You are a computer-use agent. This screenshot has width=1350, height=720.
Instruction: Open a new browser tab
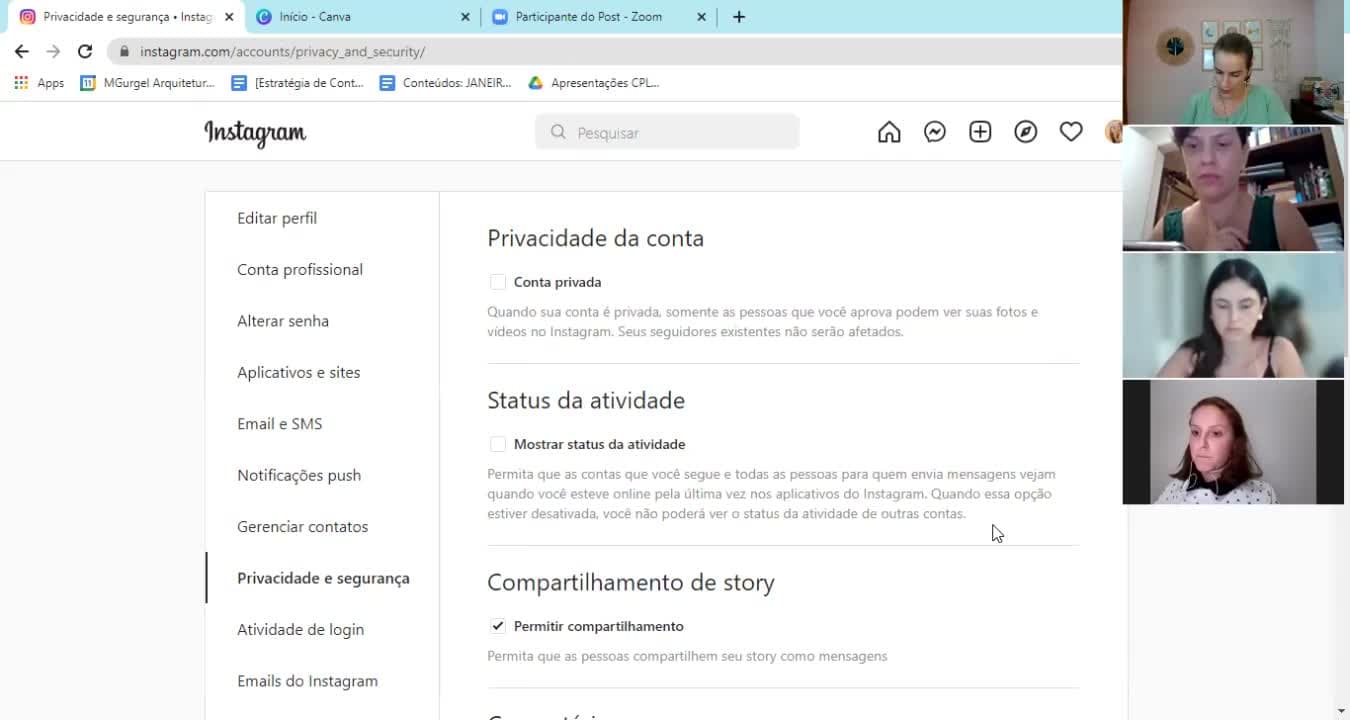click(x=739, y=16)
